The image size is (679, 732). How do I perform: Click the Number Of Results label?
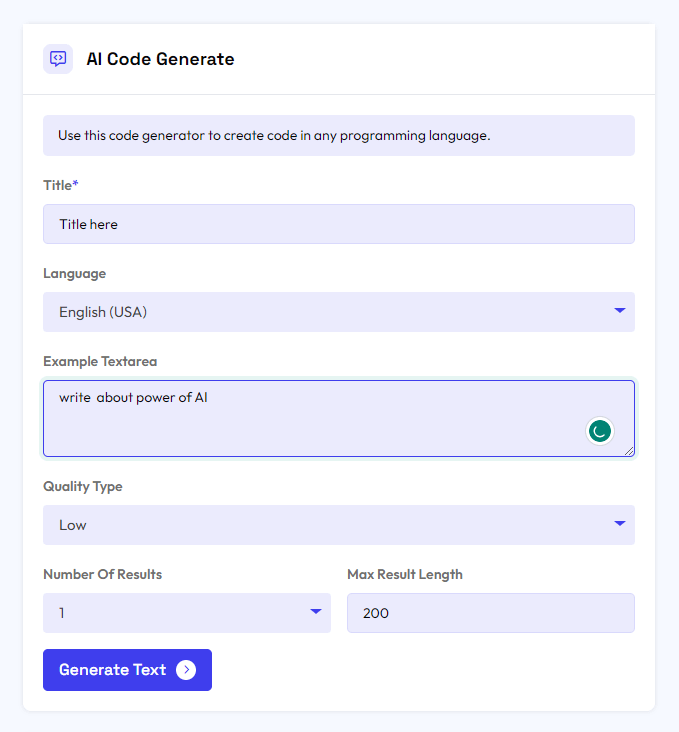point(102,574)
